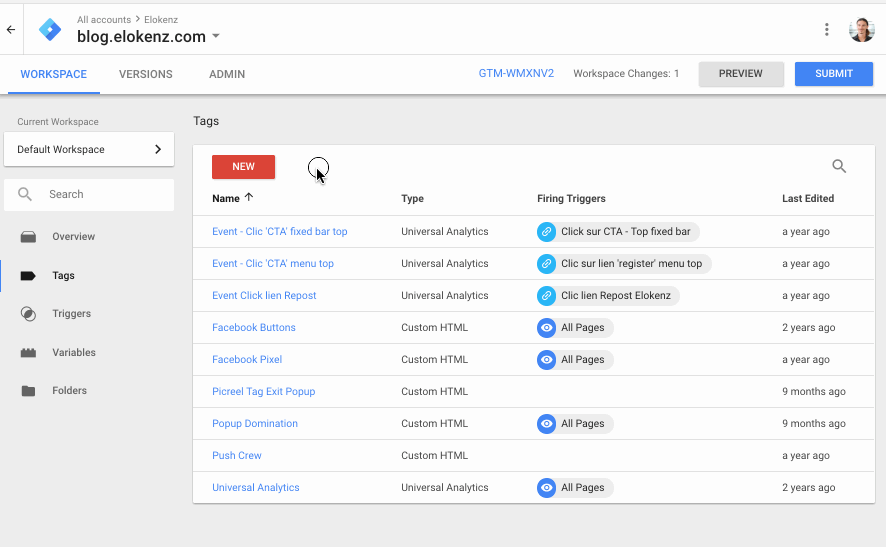The height and width of the screenshot is (547, 886).
Task: Click 'Custom HTML' in Push Crew row
Action: (x=435, y=455)
